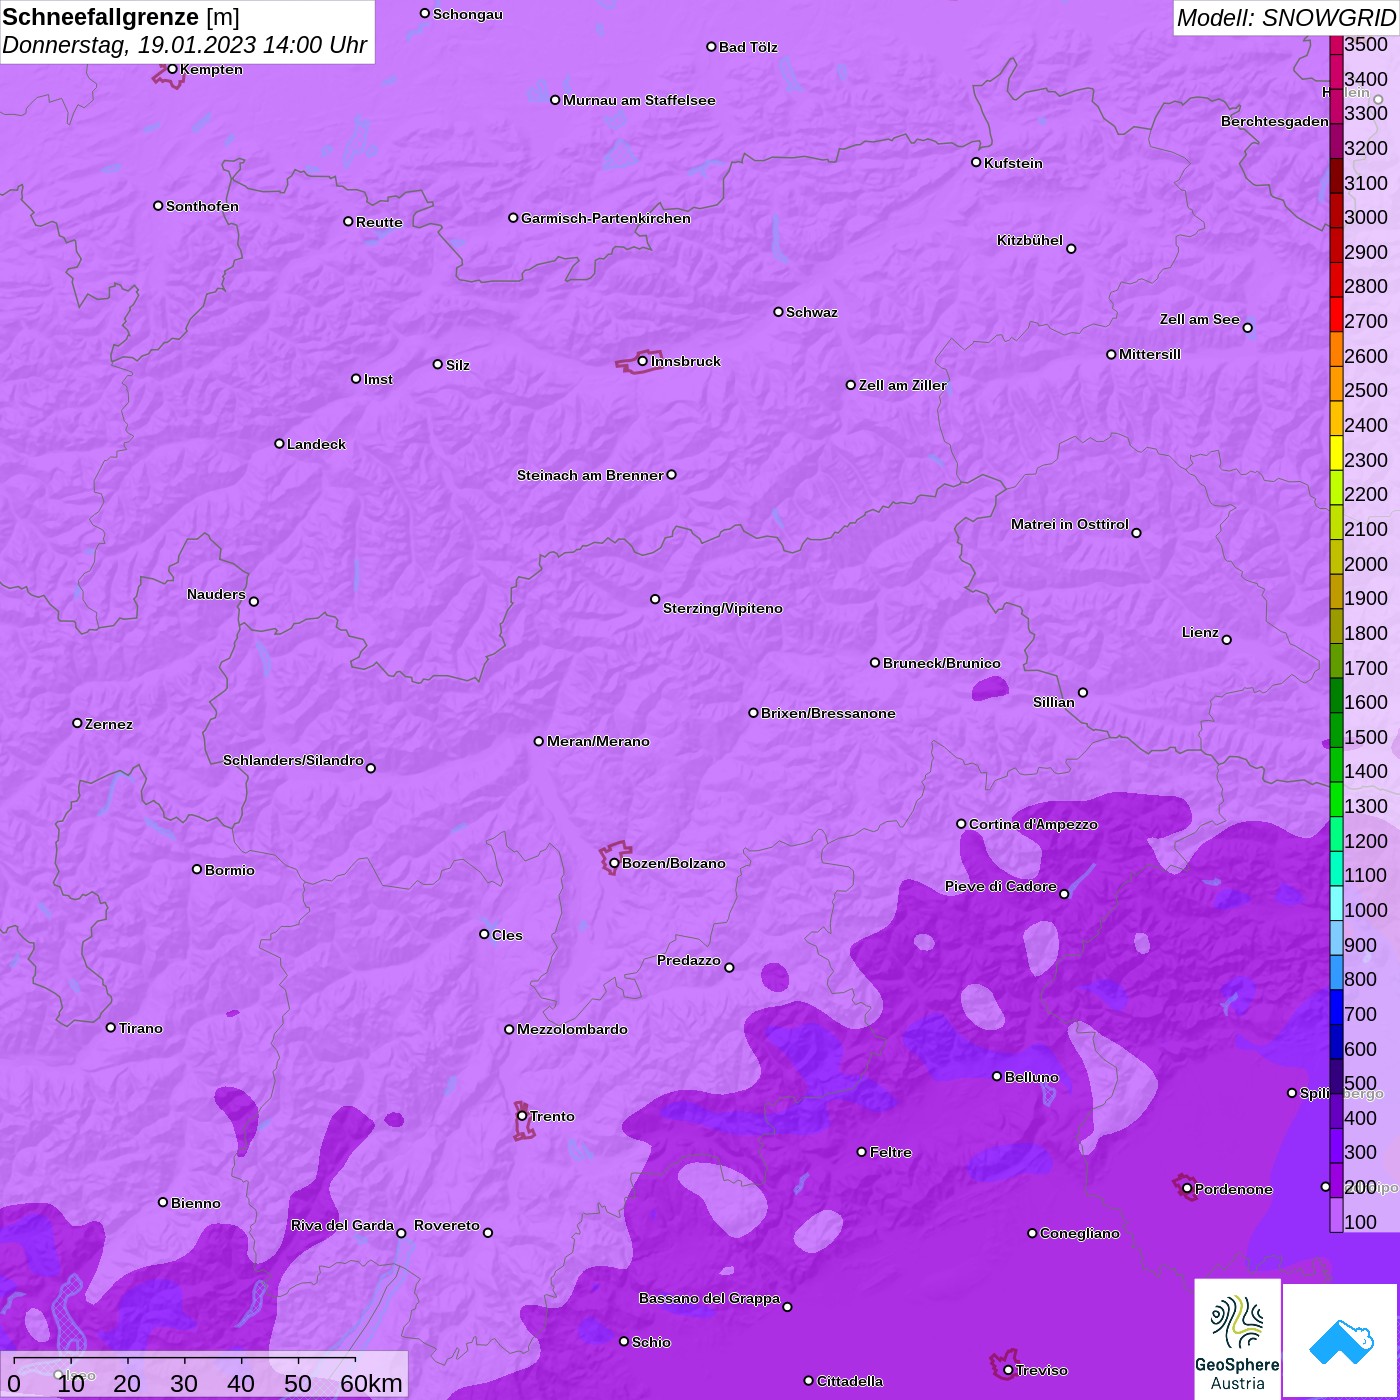Viewport: 1400px width, 1400px height.
Task: Click the "Meran/Merano" label
Action: pyautogui.click(x=598, y=741)
